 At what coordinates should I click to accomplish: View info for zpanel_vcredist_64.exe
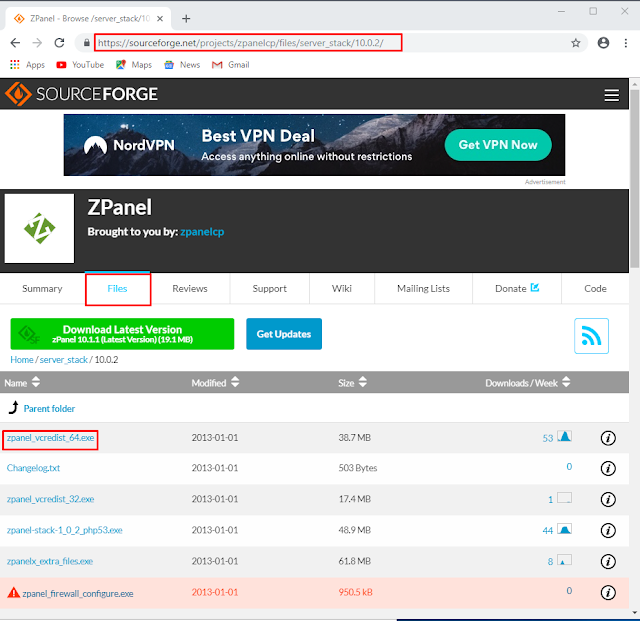608,438
